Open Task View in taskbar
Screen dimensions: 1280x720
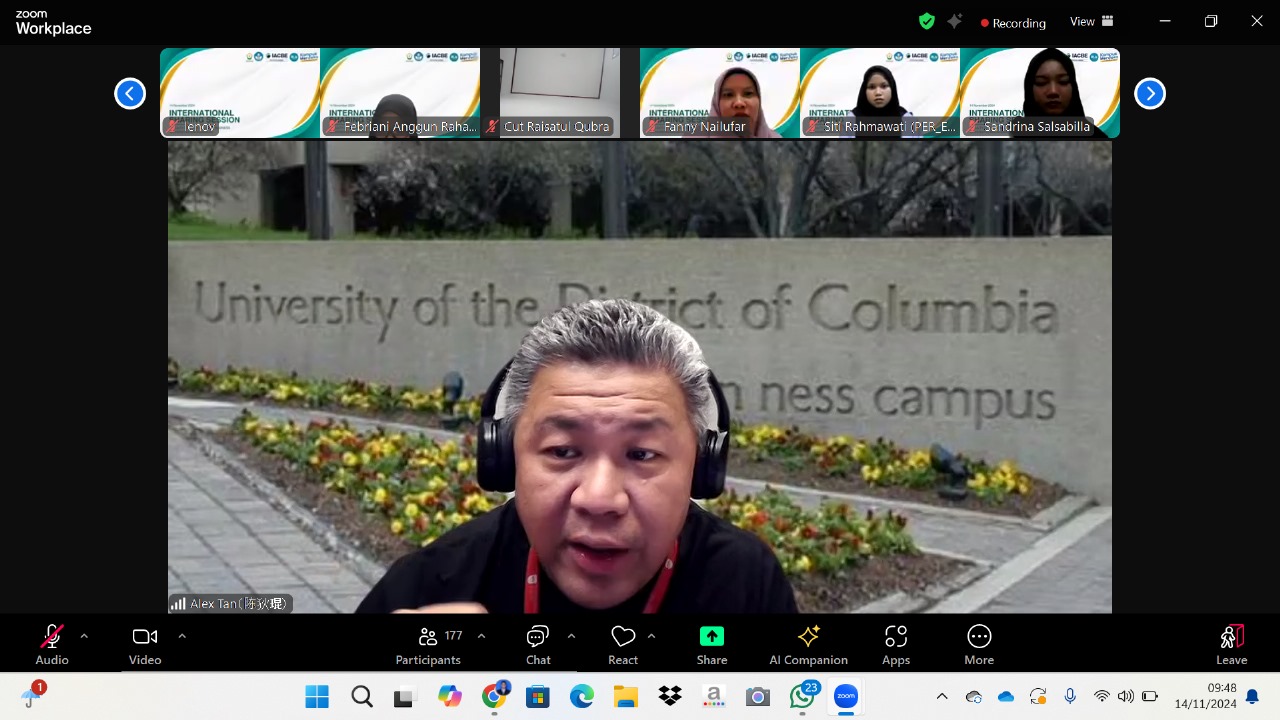[404, 696]
